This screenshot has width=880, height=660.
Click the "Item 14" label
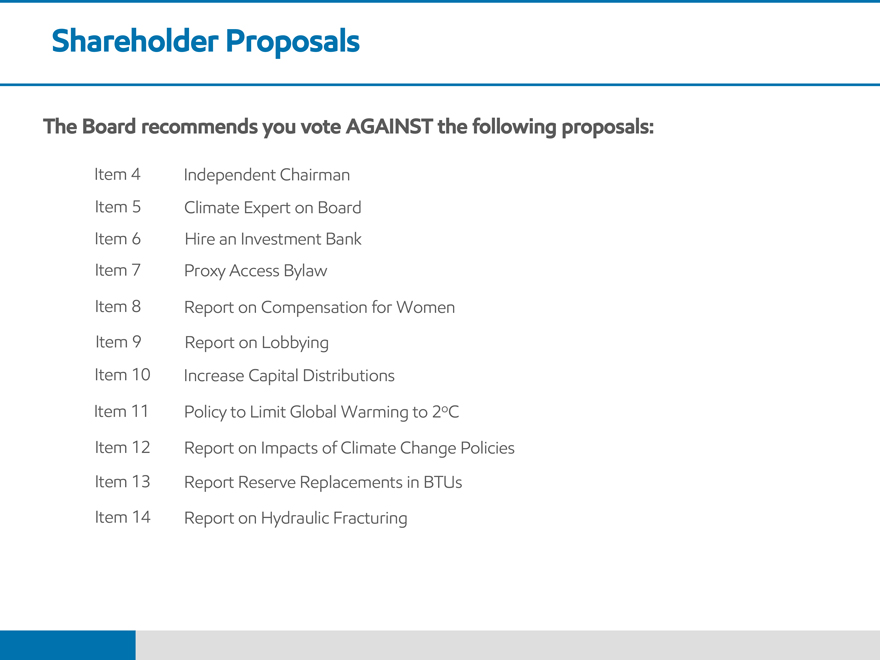122,517
